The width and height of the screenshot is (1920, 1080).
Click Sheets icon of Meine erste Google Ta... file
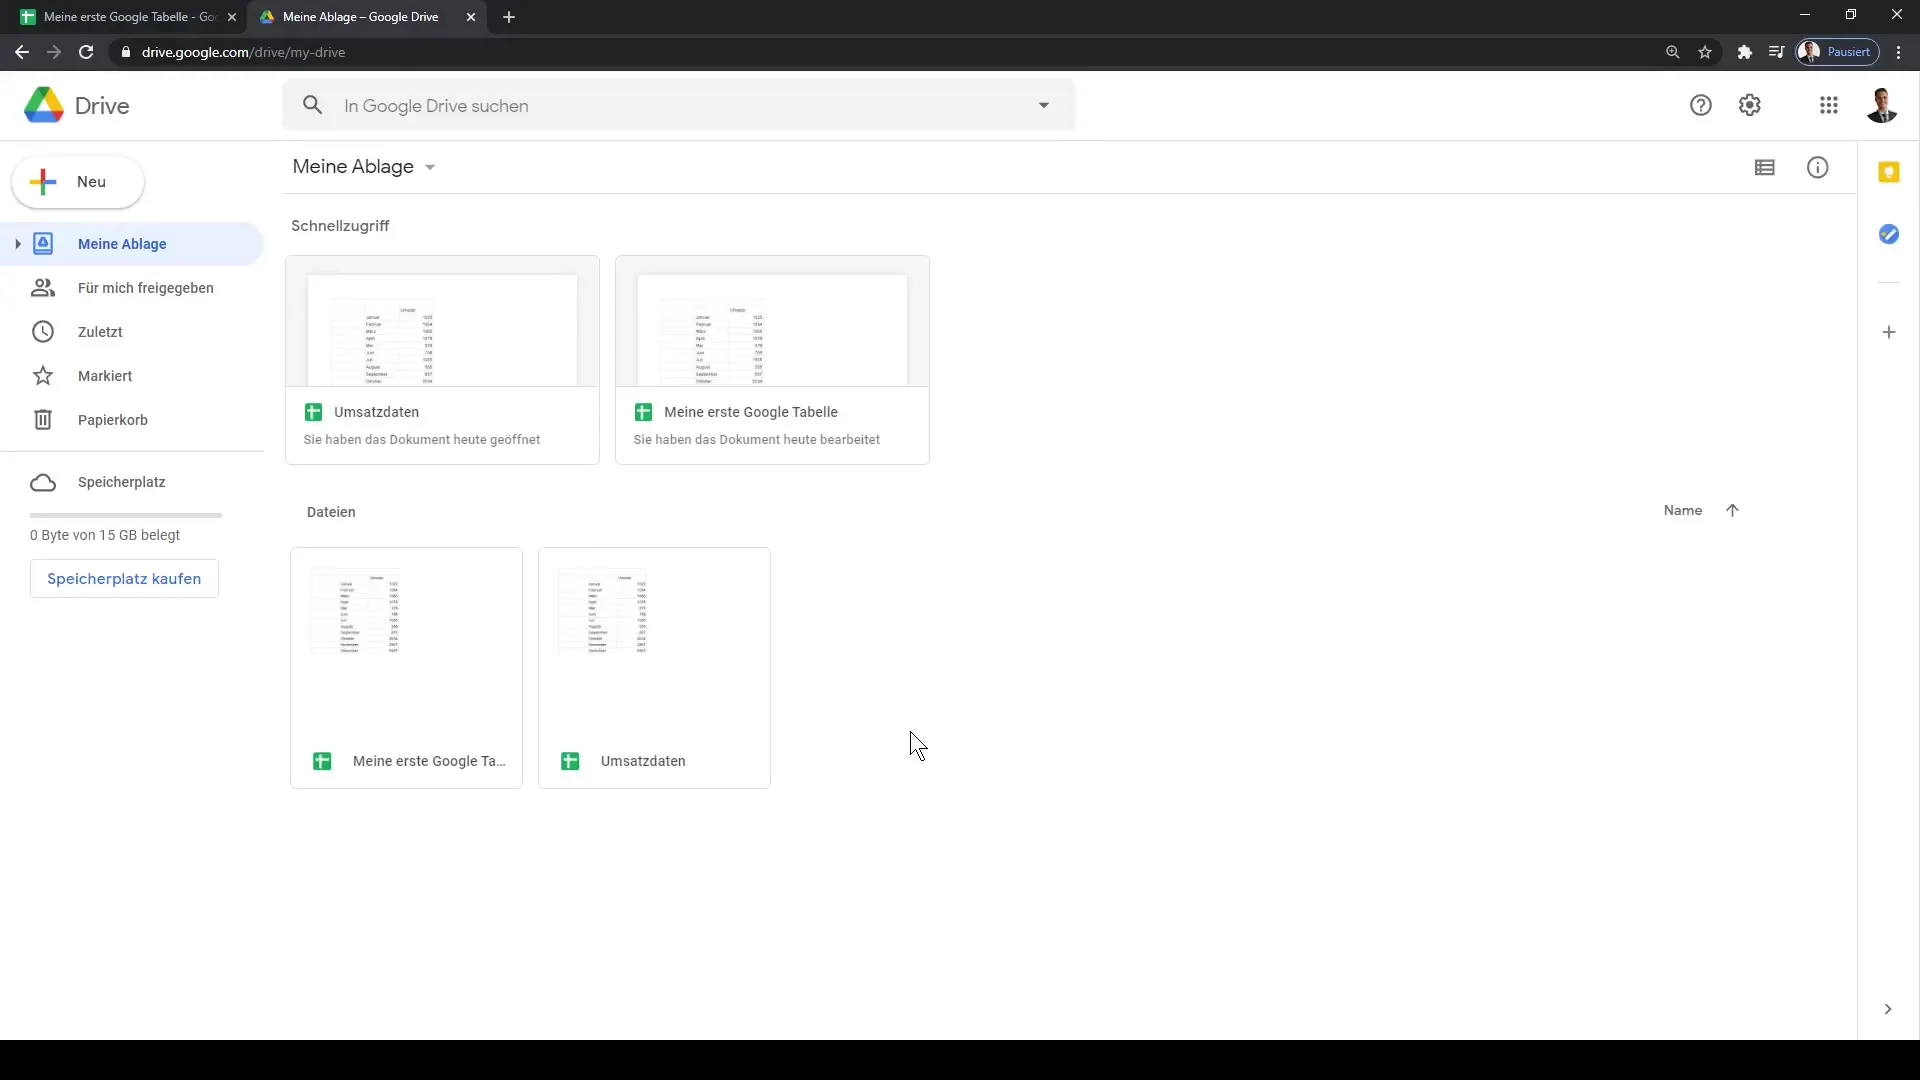pos(322,761)
